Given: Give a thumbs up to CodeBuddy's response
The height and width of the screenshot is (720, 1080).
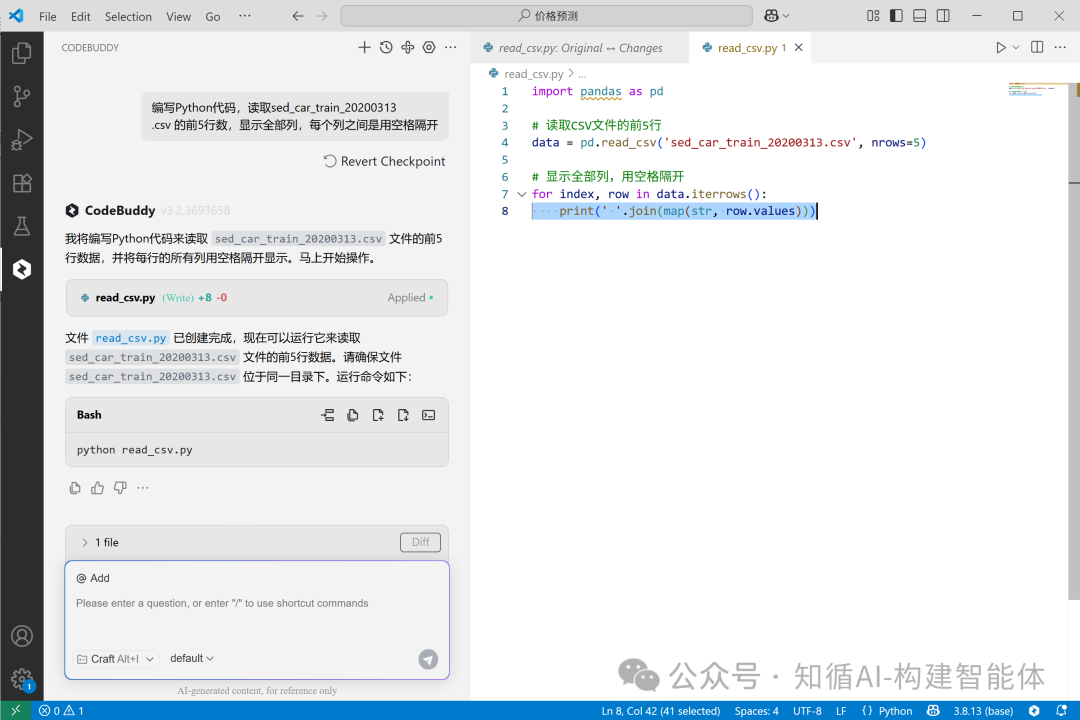Looking at the screenshot, I should click(x=97, y=487).
